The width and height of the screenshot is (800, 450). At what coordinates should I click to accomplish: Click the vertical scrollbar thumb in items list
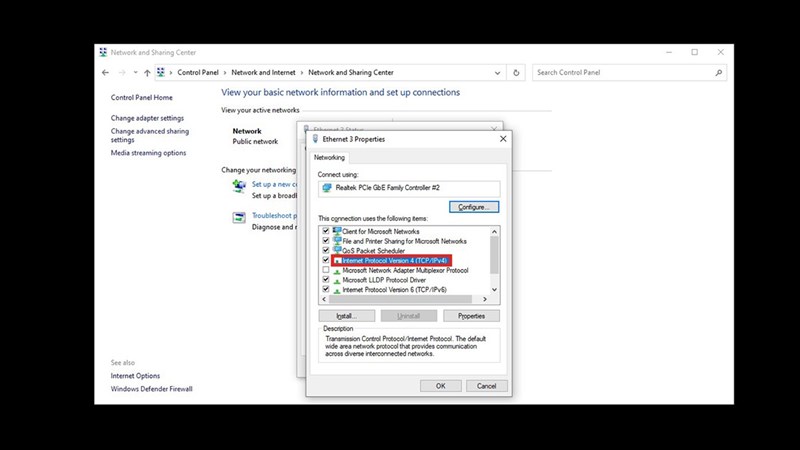click(x=494, y=255)
